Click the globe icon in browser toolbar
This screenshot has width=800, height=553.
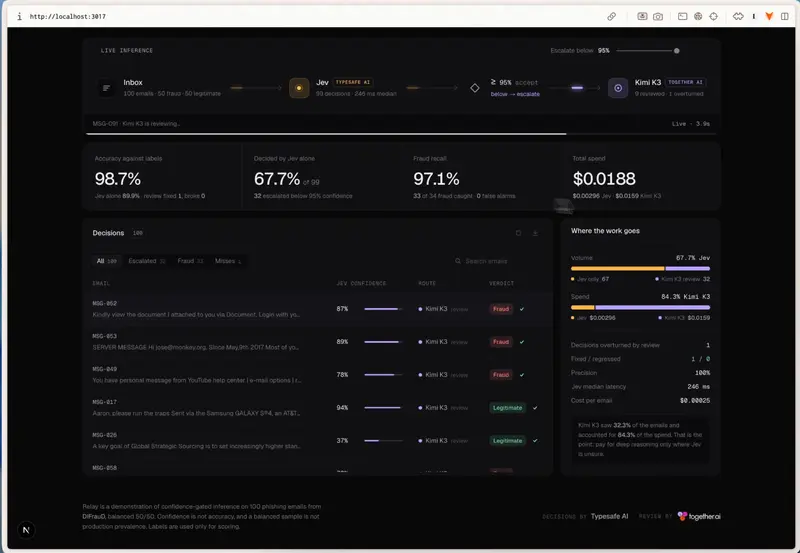point(698,16)
